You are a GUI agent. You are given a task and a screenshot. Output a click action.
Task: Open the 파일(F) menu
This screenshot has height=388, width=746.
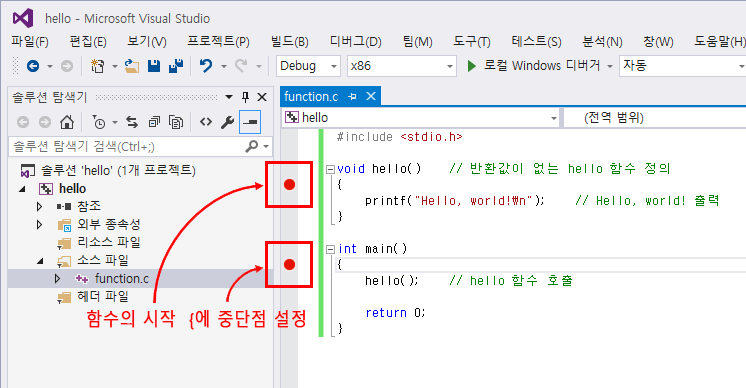click(x=29, y=42)
